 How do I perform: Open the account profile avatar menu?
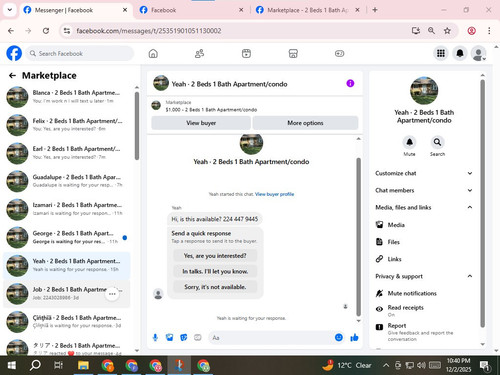[478, 53]
